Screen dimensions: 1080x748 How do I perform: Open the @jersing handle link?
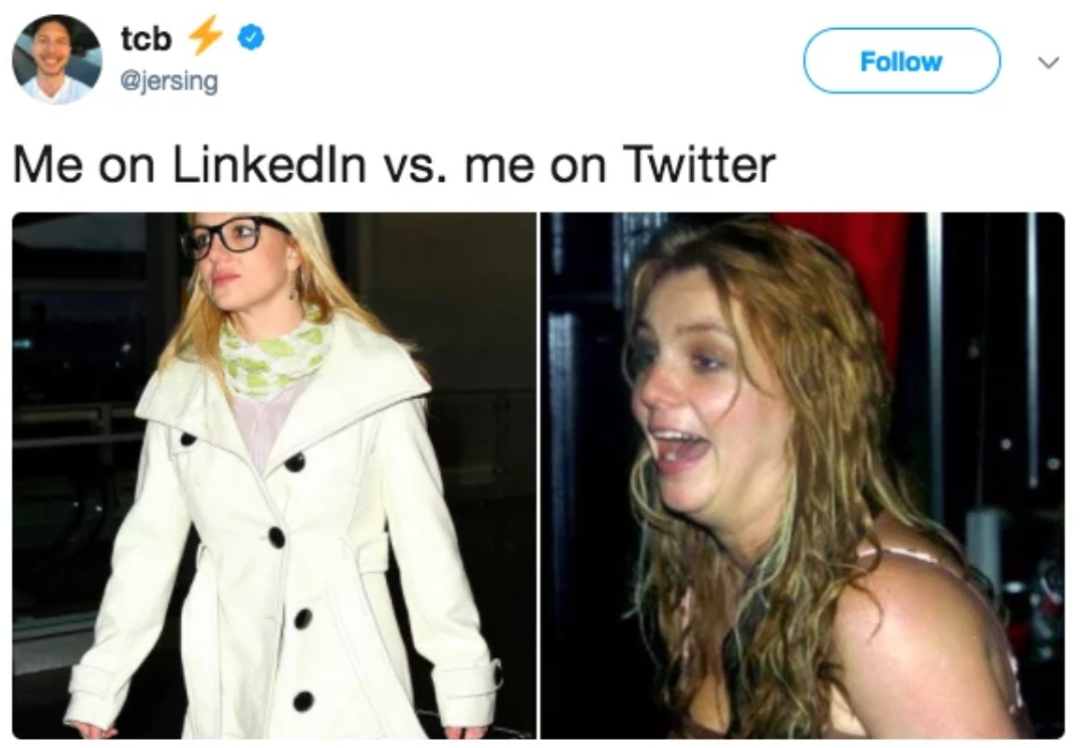pos(169,81)
